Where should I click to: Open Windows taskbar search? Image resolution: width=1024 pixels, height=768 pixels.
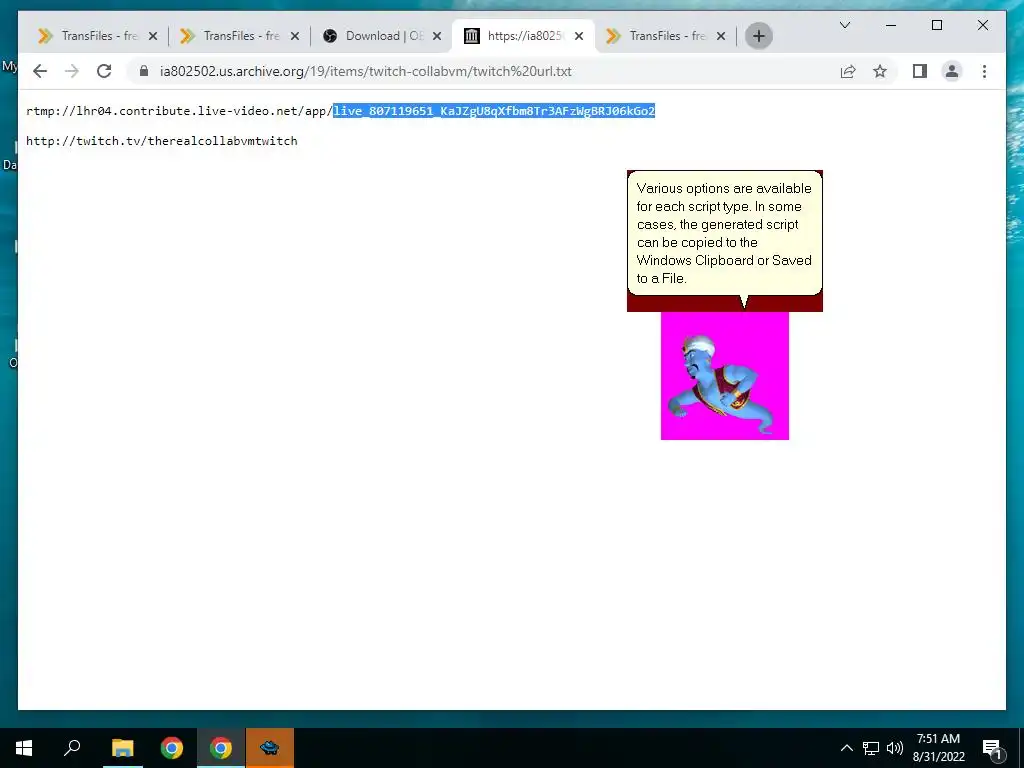tap(72, 748)
